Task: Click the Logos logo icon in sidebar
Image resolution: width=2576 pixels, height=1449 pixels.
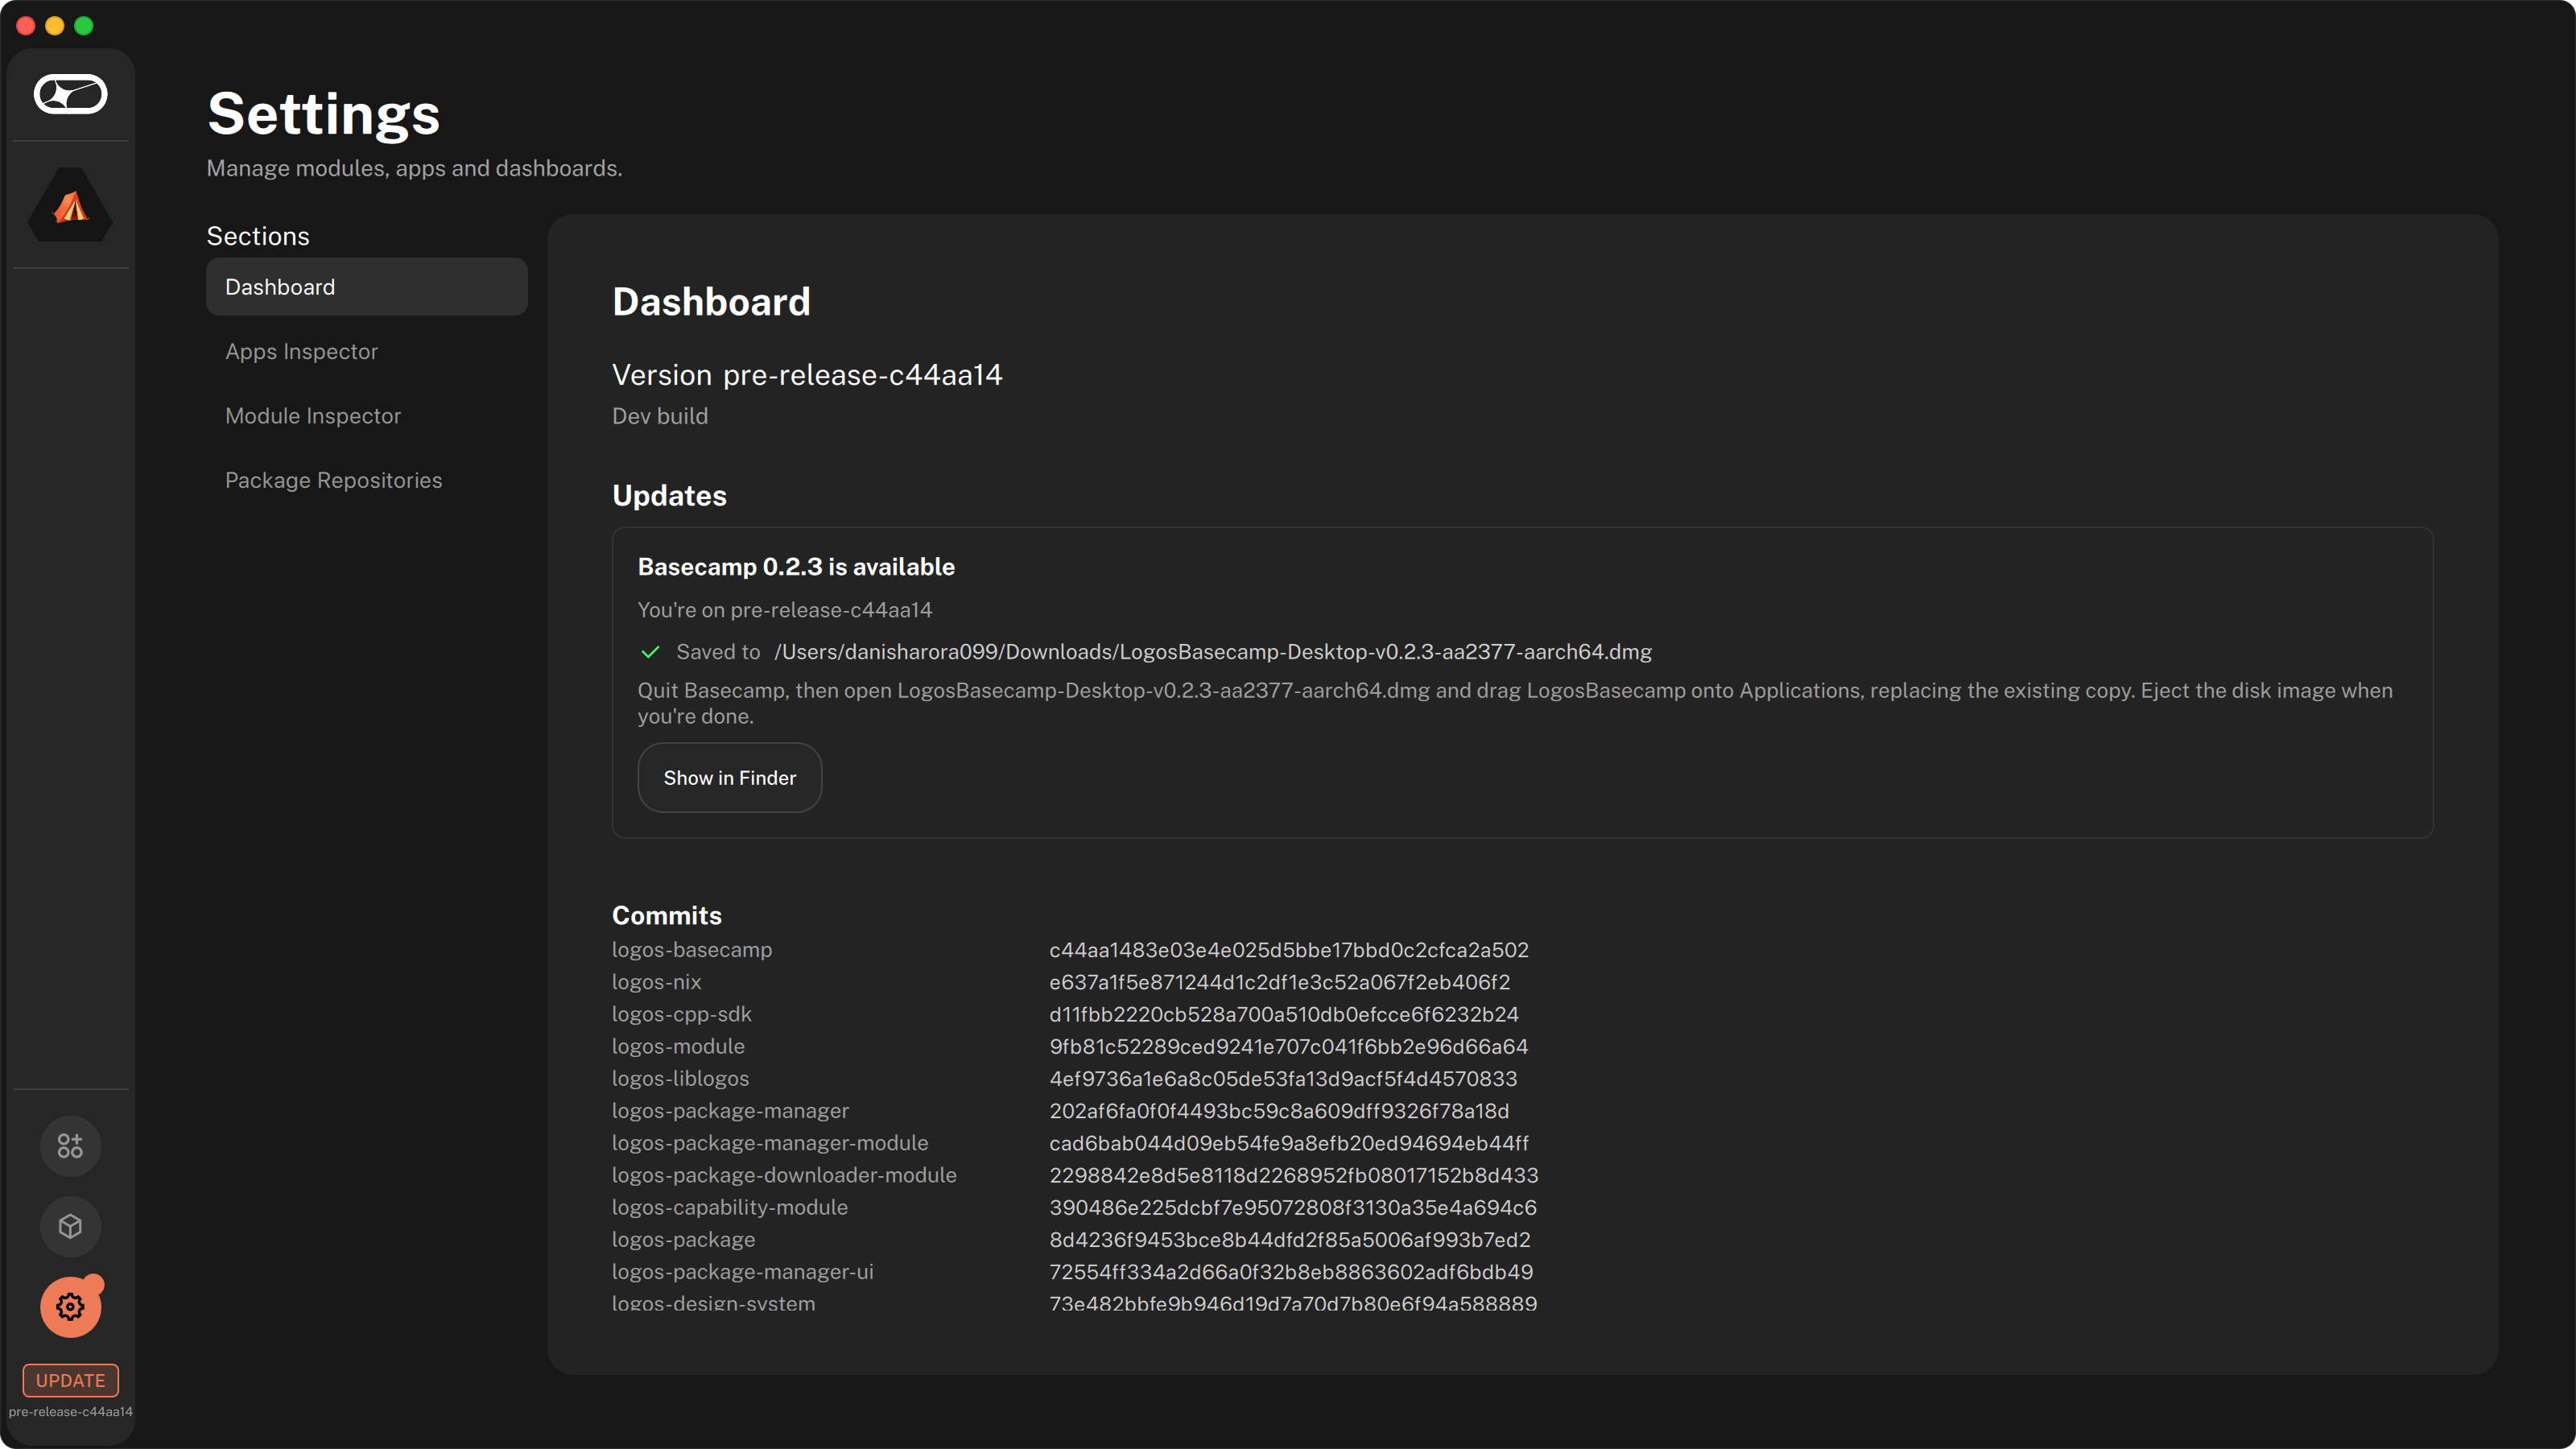Action: pos(70,94)
